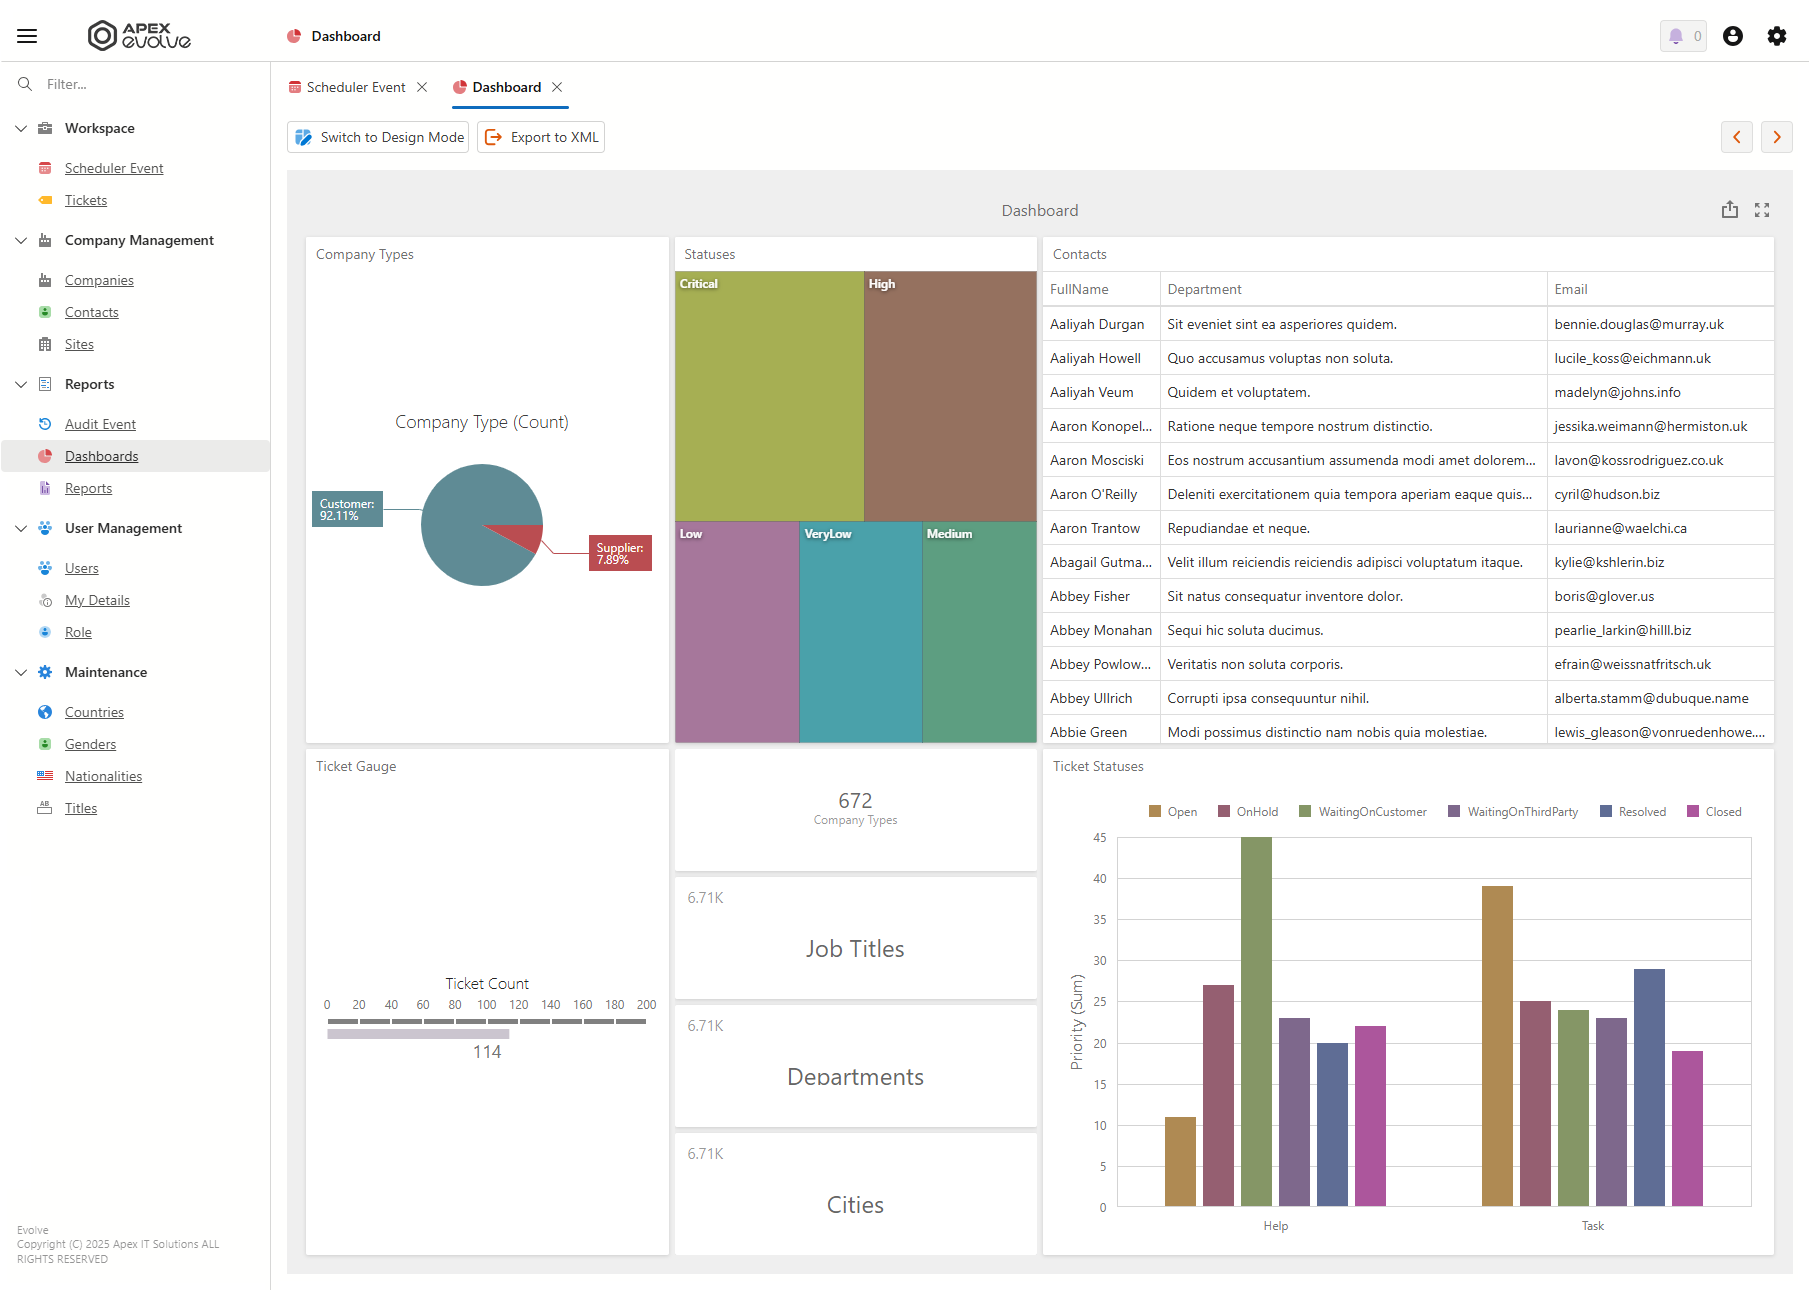Go to previous dashboard arrow
Screen dimensions: 1809x1291
(x=1737, y=137)
